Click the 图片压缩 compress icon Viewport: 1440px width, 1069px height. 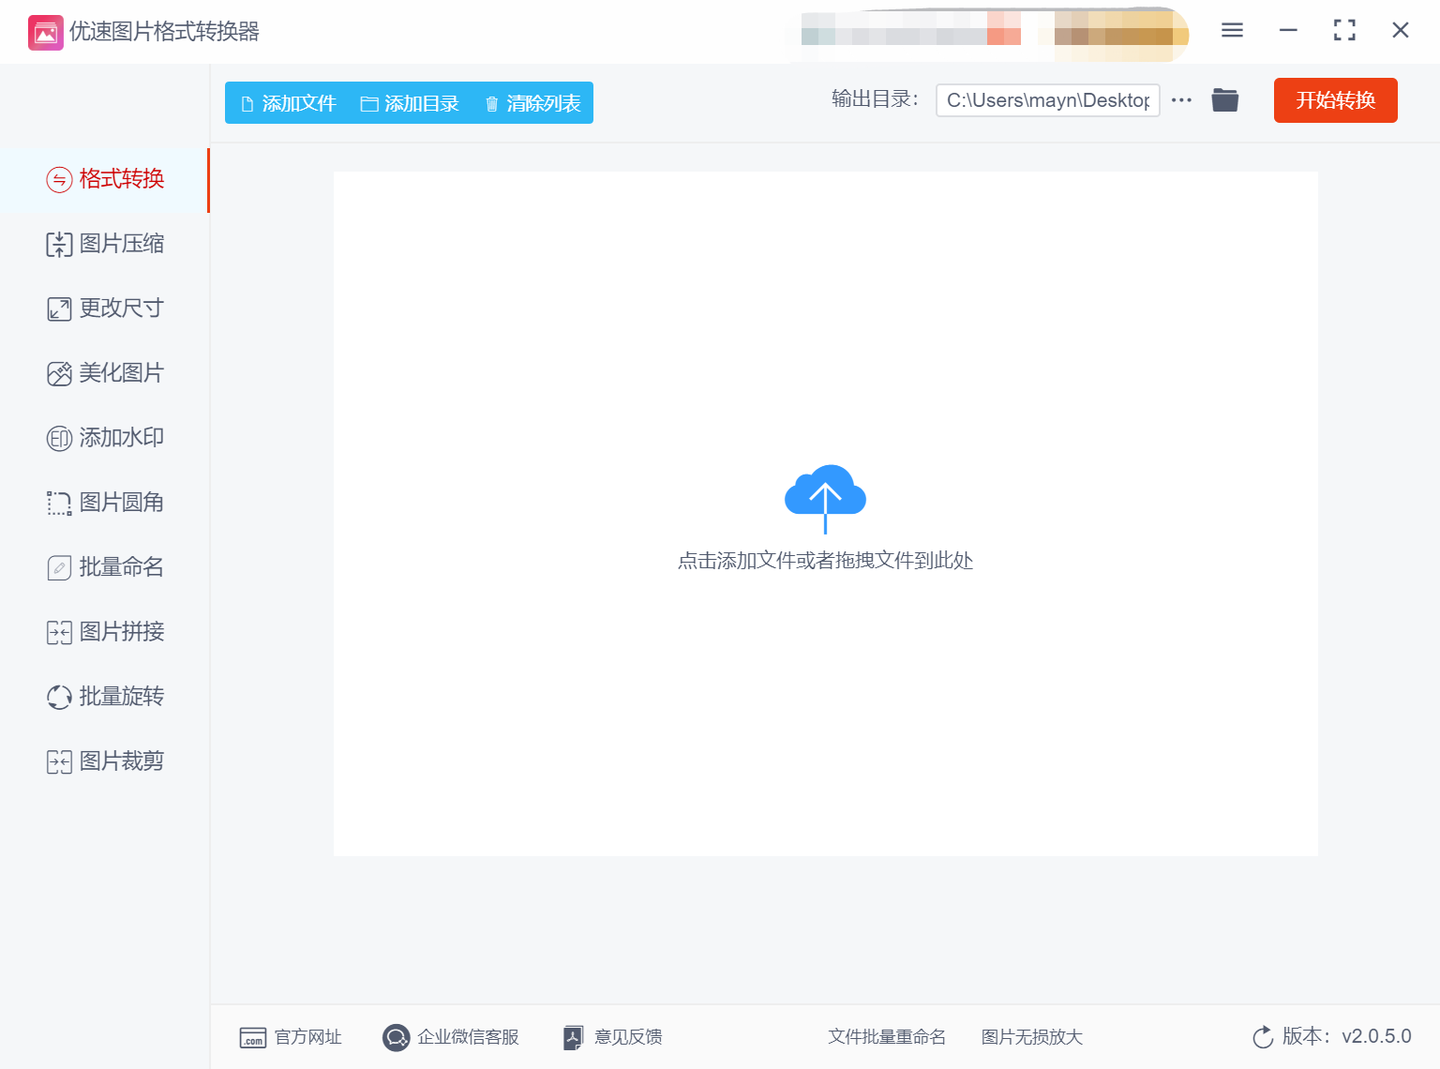coord(59,244)
